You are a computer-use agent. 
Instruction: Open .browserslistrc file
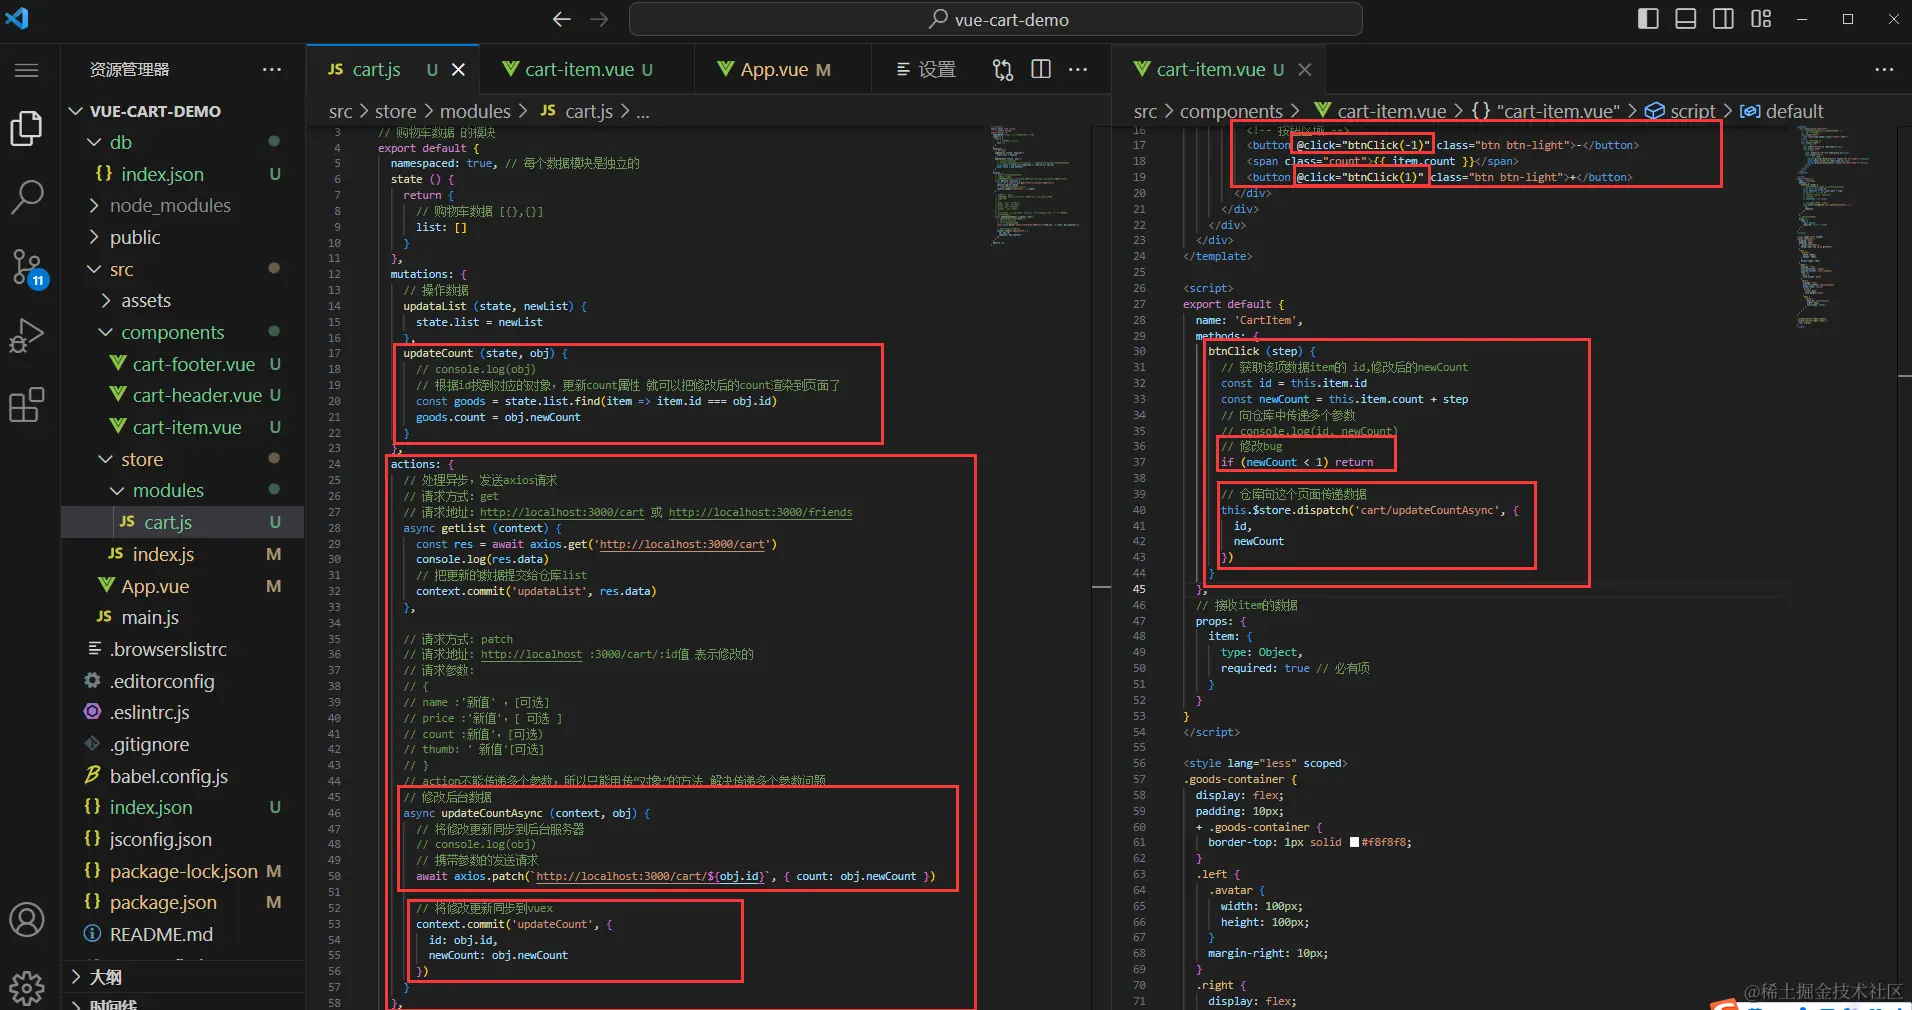coord(183,649)
